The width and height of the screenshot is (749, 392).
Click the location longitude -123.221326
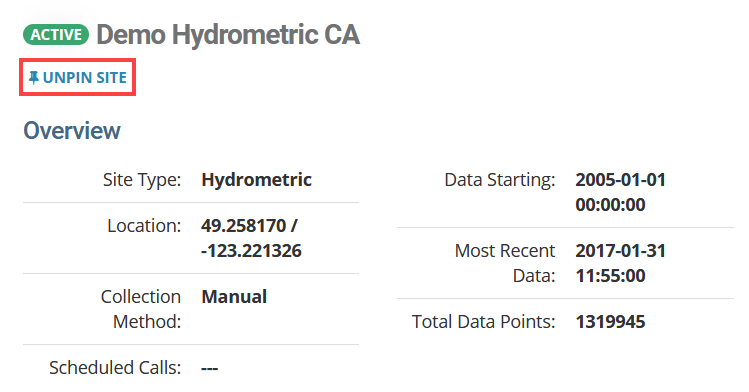point(251,251)
